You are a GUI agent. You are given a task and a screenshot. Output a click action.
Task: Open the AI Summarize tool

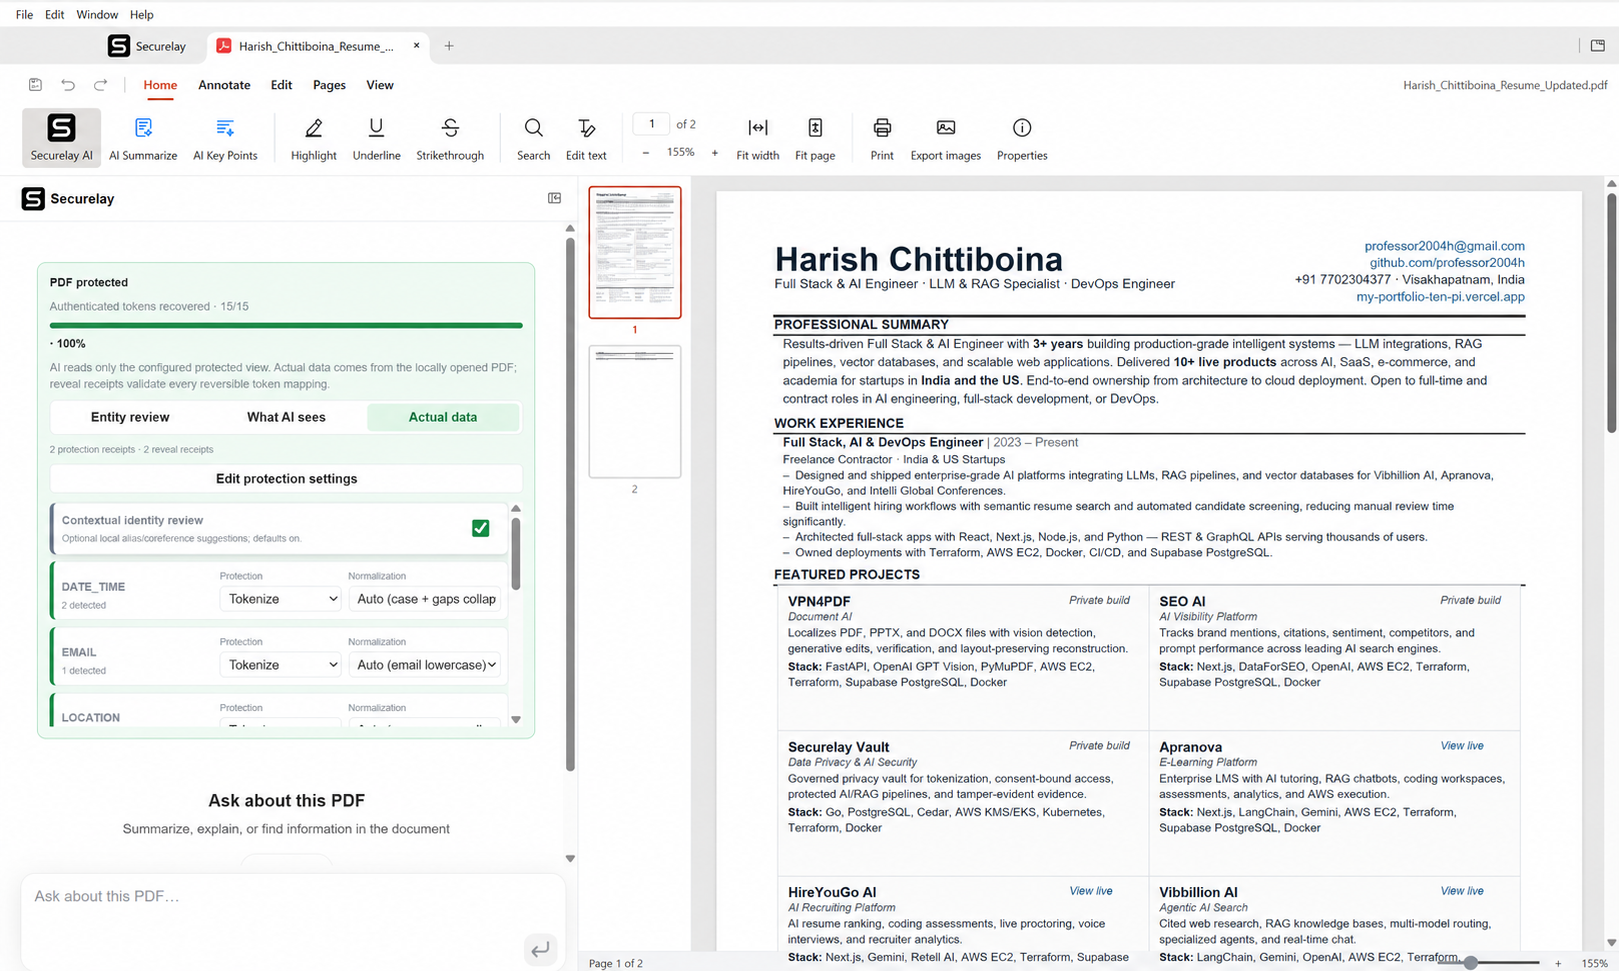click(x=143, y=138)
